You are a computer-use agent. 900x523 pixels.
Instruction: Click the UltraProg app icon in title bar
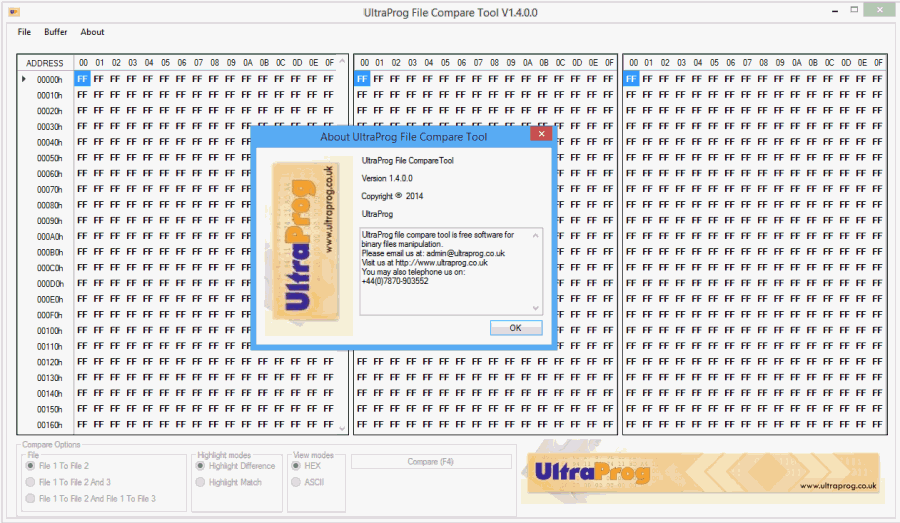tap(15, 11)
